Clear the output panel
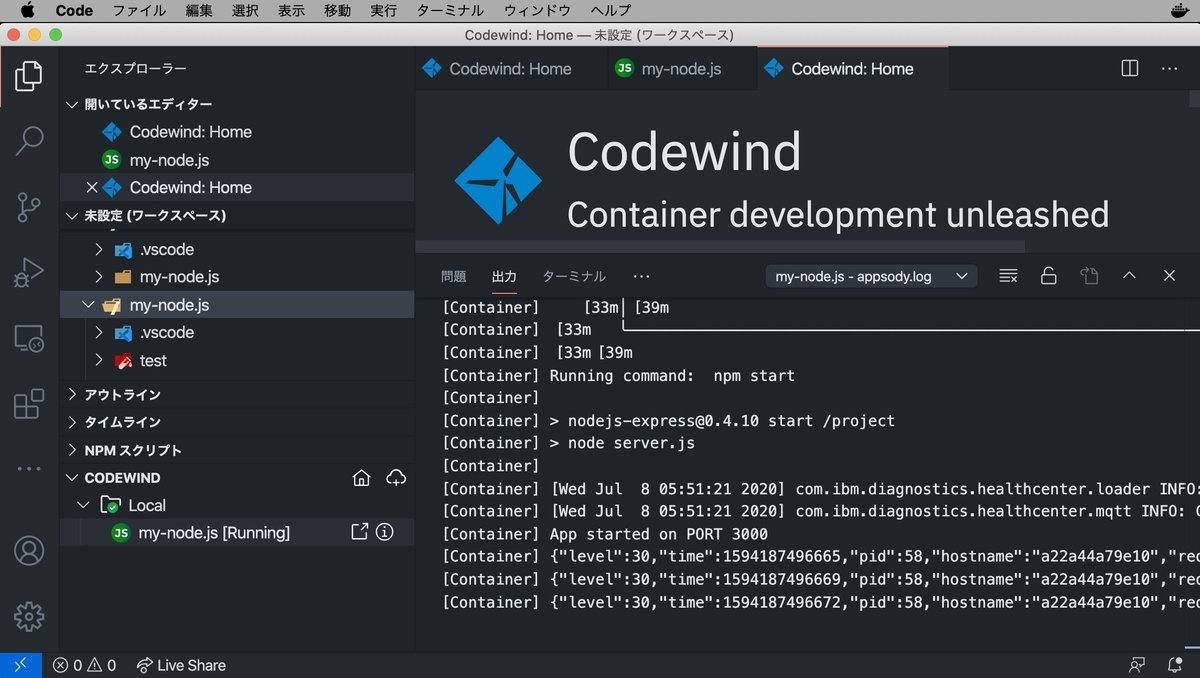 [x=1008, y=276]
